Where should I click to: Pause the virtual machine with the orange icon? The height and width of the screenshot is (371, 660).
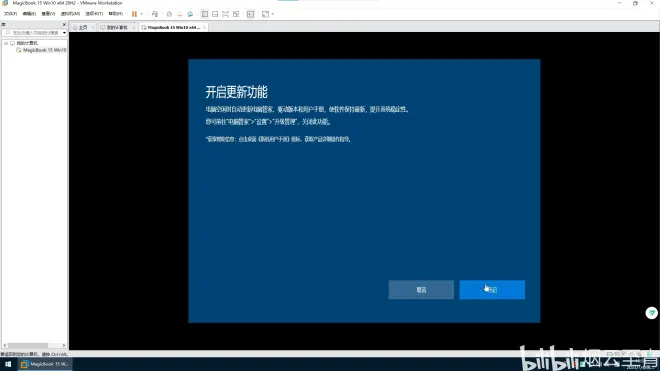(x=134, y=14)
